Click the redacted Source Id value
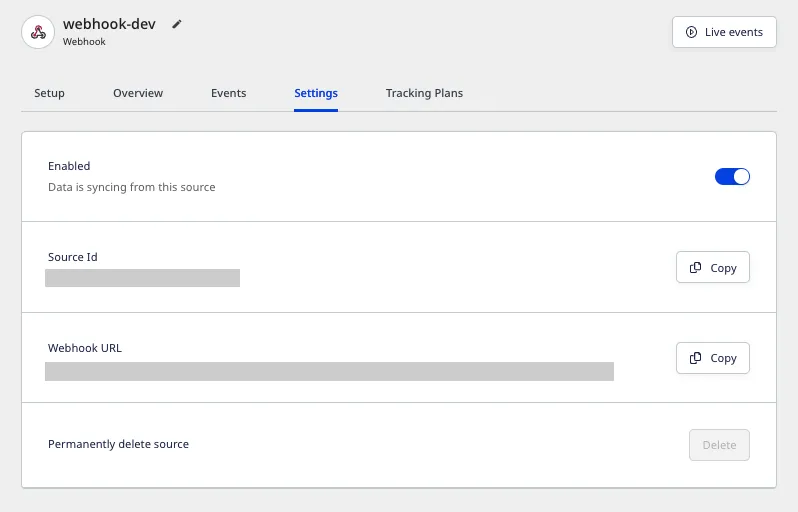This screenshot has height=512, width=798. 142,278
